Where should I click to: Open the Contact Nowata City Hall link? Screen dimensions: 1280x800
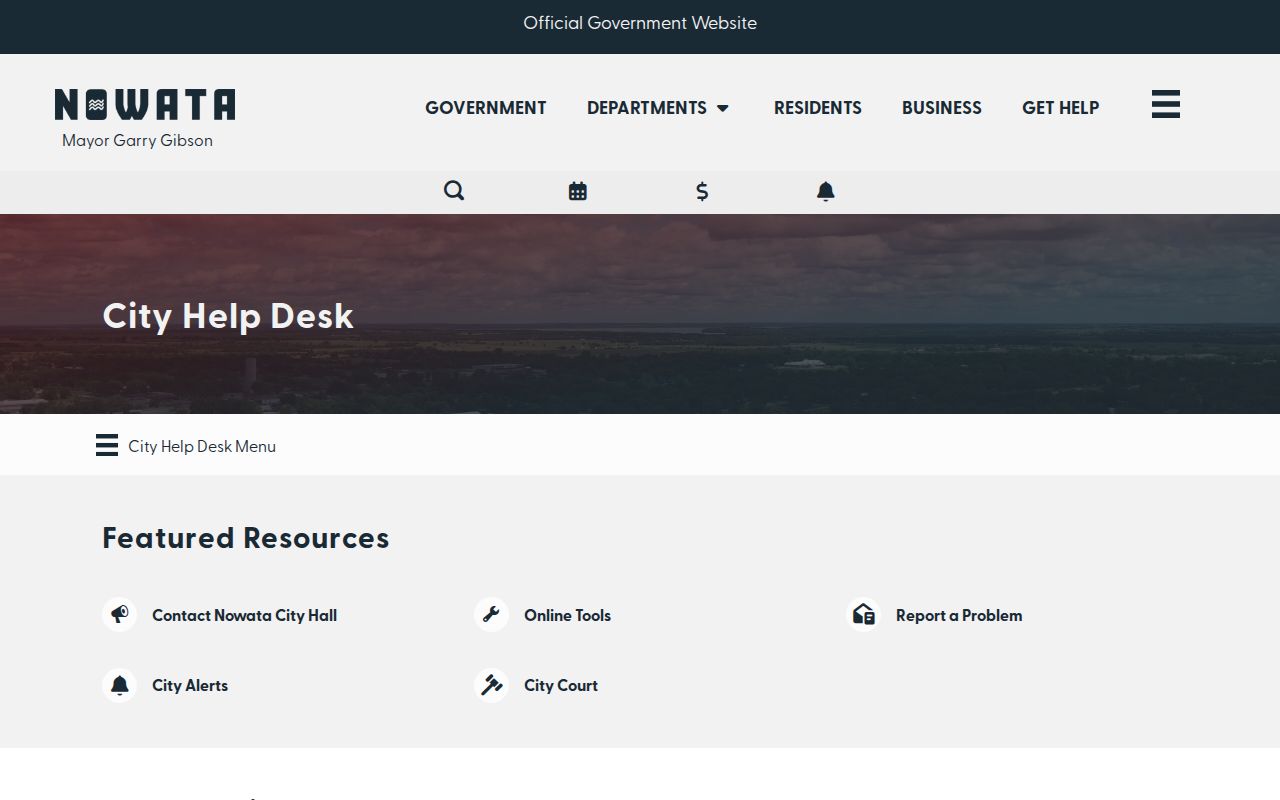[244, 615]
